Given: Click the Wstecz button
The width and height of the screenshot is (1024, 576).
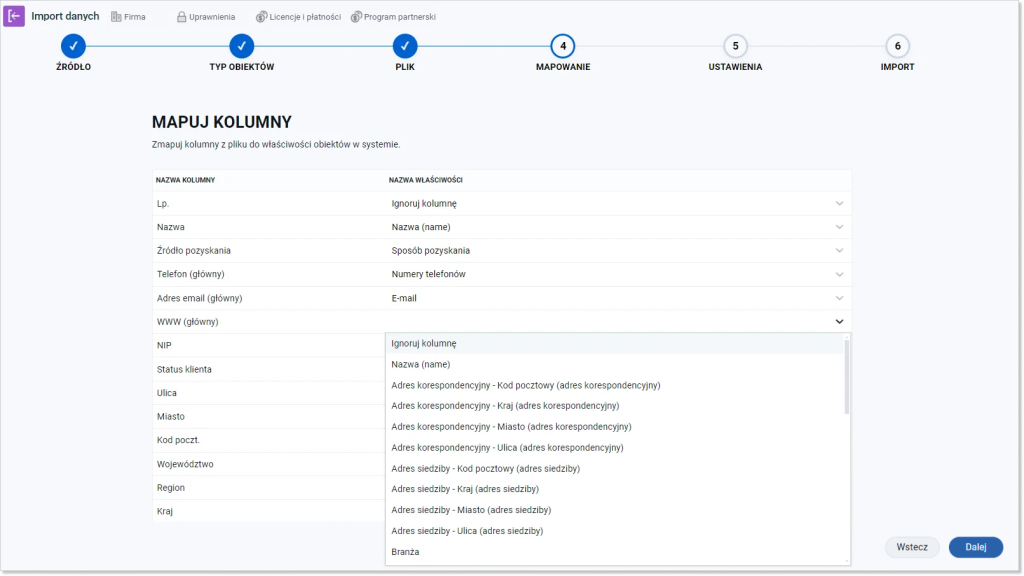Looking at the screenshot, I should click(912, 547).
